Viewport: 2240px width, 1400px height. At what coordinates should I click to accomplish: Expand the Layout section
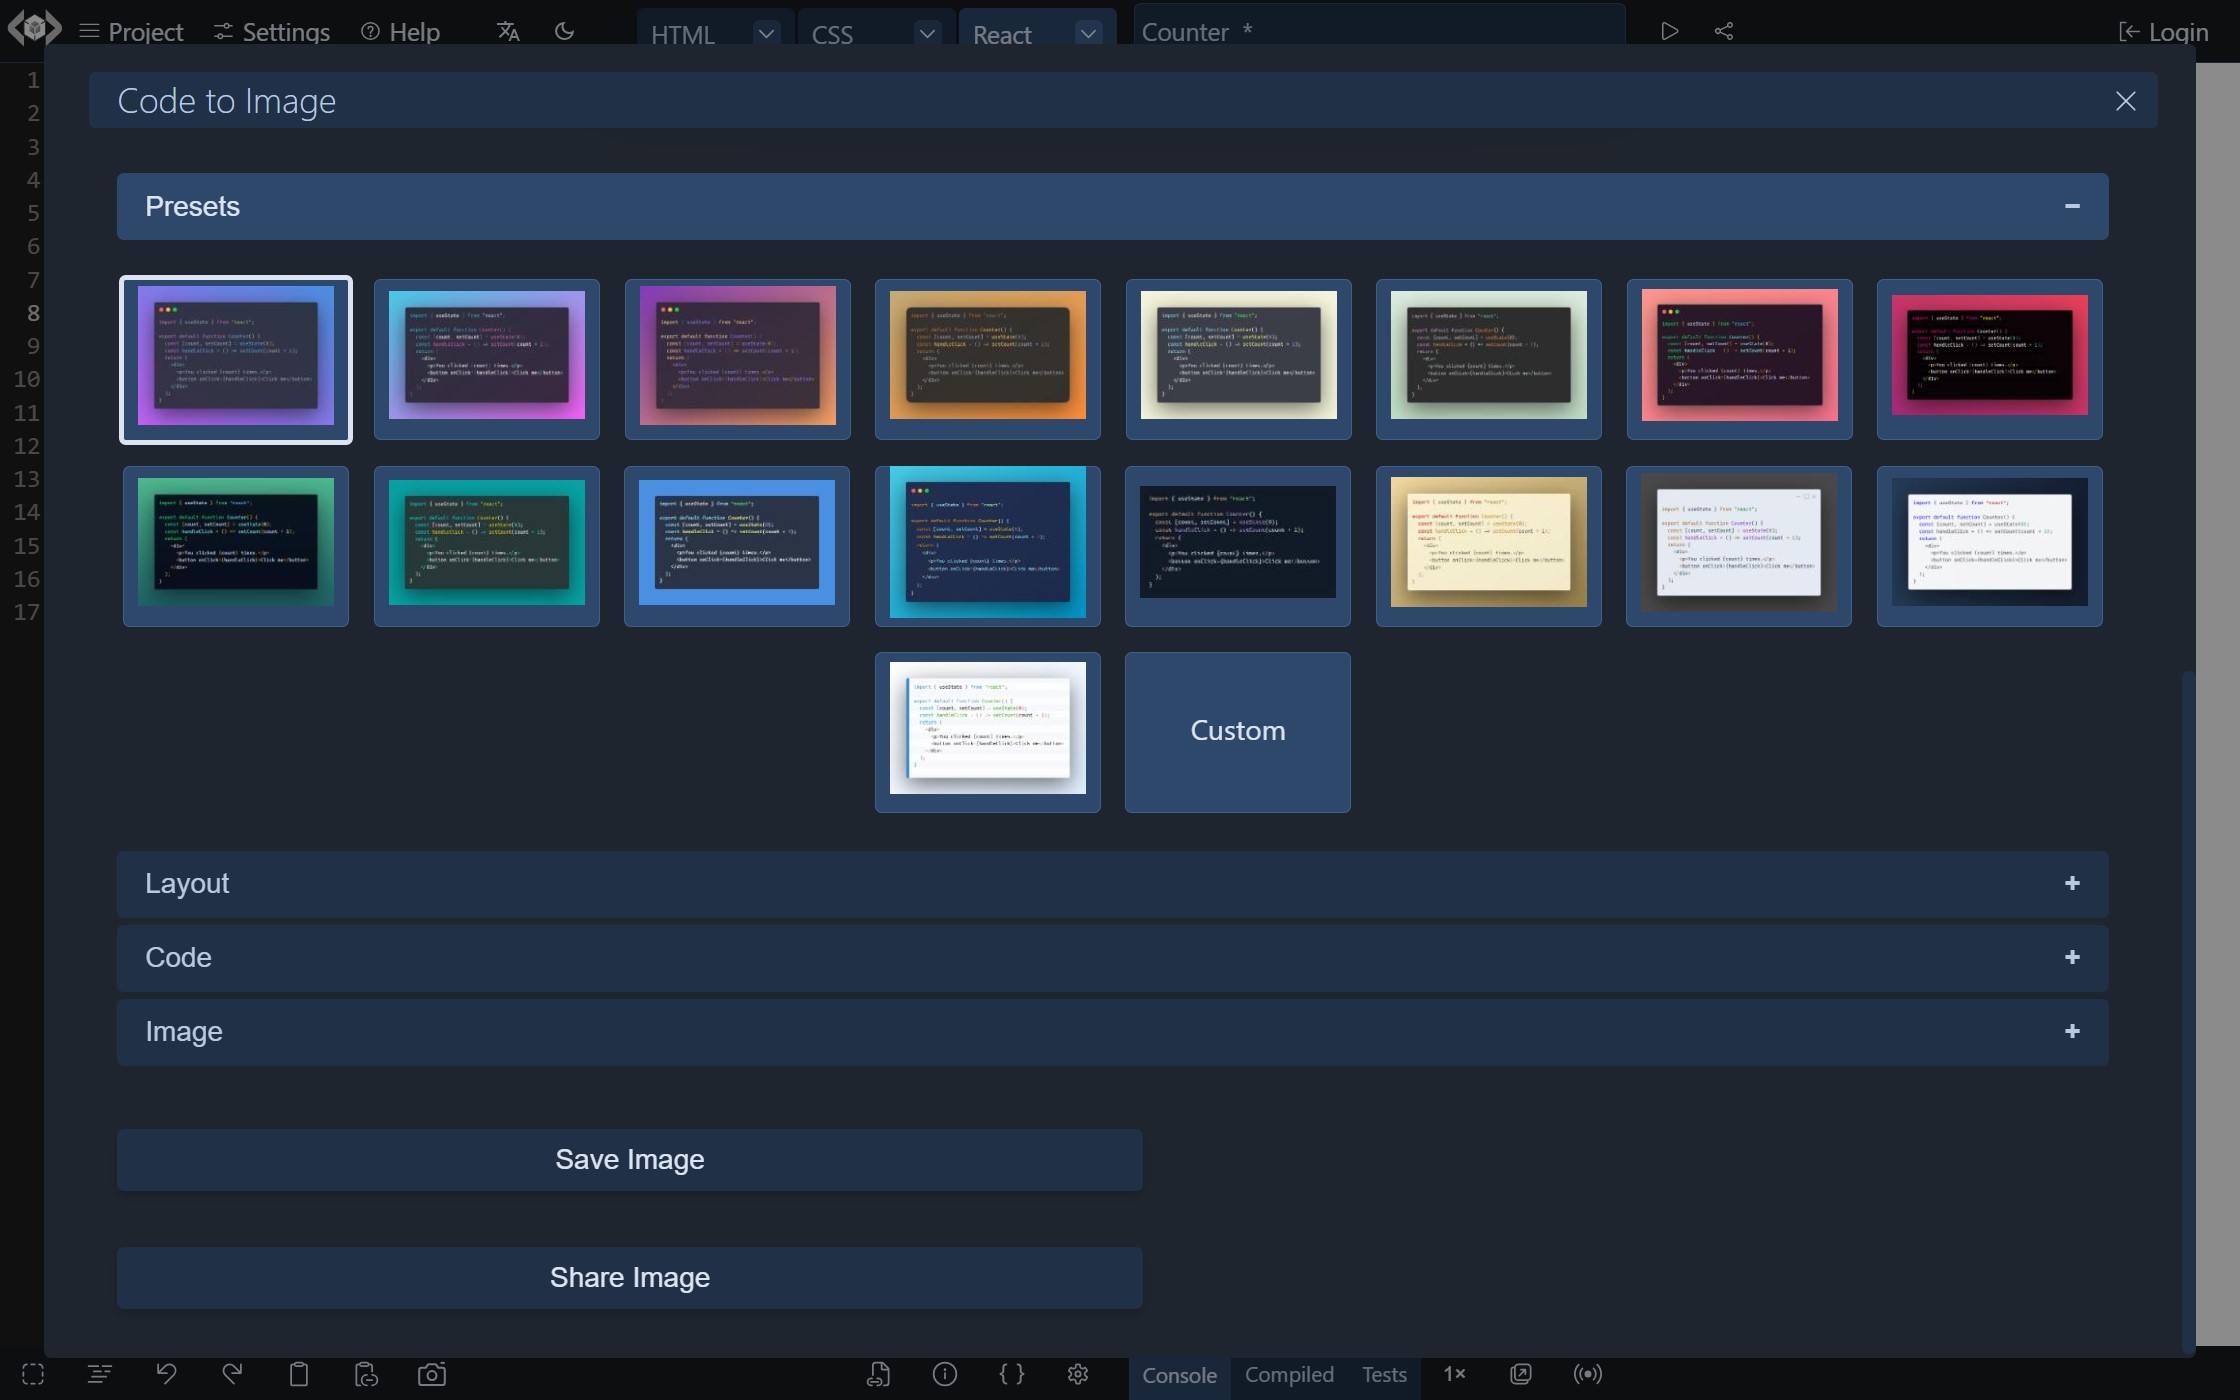[2074, 882]
